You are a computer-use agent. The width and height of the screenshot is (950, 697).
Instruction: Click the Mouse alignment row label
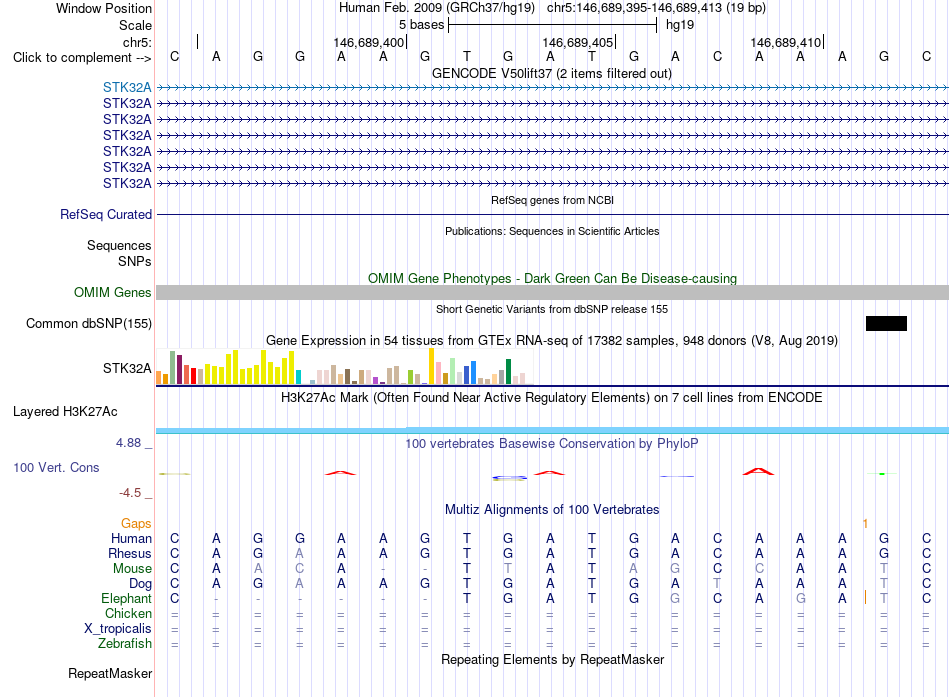pos(132,569)
